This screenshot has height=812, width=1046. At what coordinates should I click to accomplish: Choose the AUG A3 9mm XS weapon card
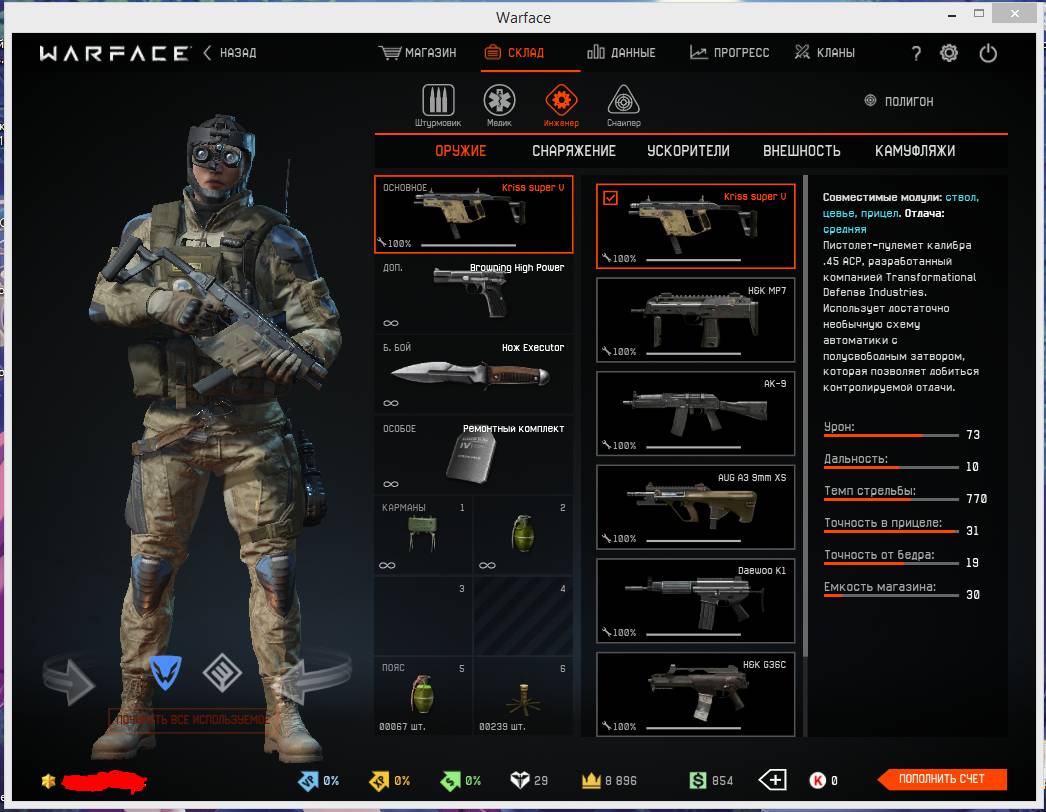[x=695, y=507]
